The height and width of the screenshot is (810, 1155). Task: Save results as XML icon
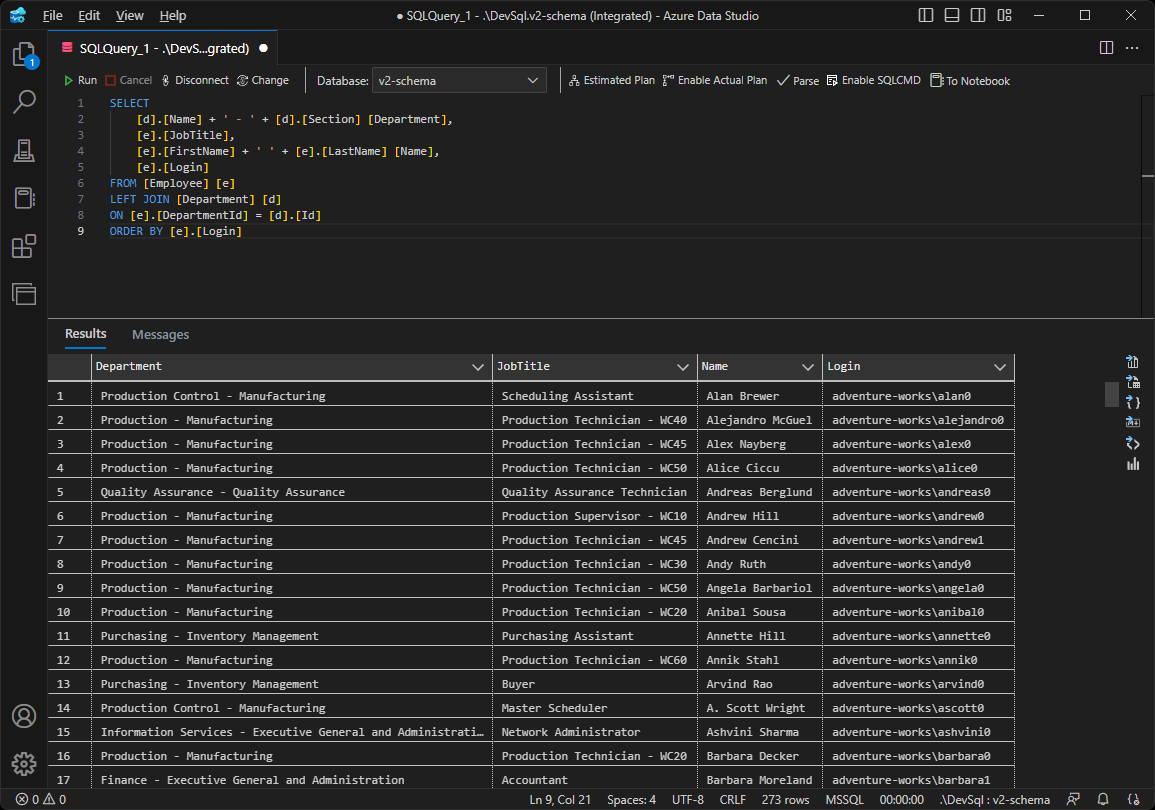pyautogui.click(x=1133, y=443)
